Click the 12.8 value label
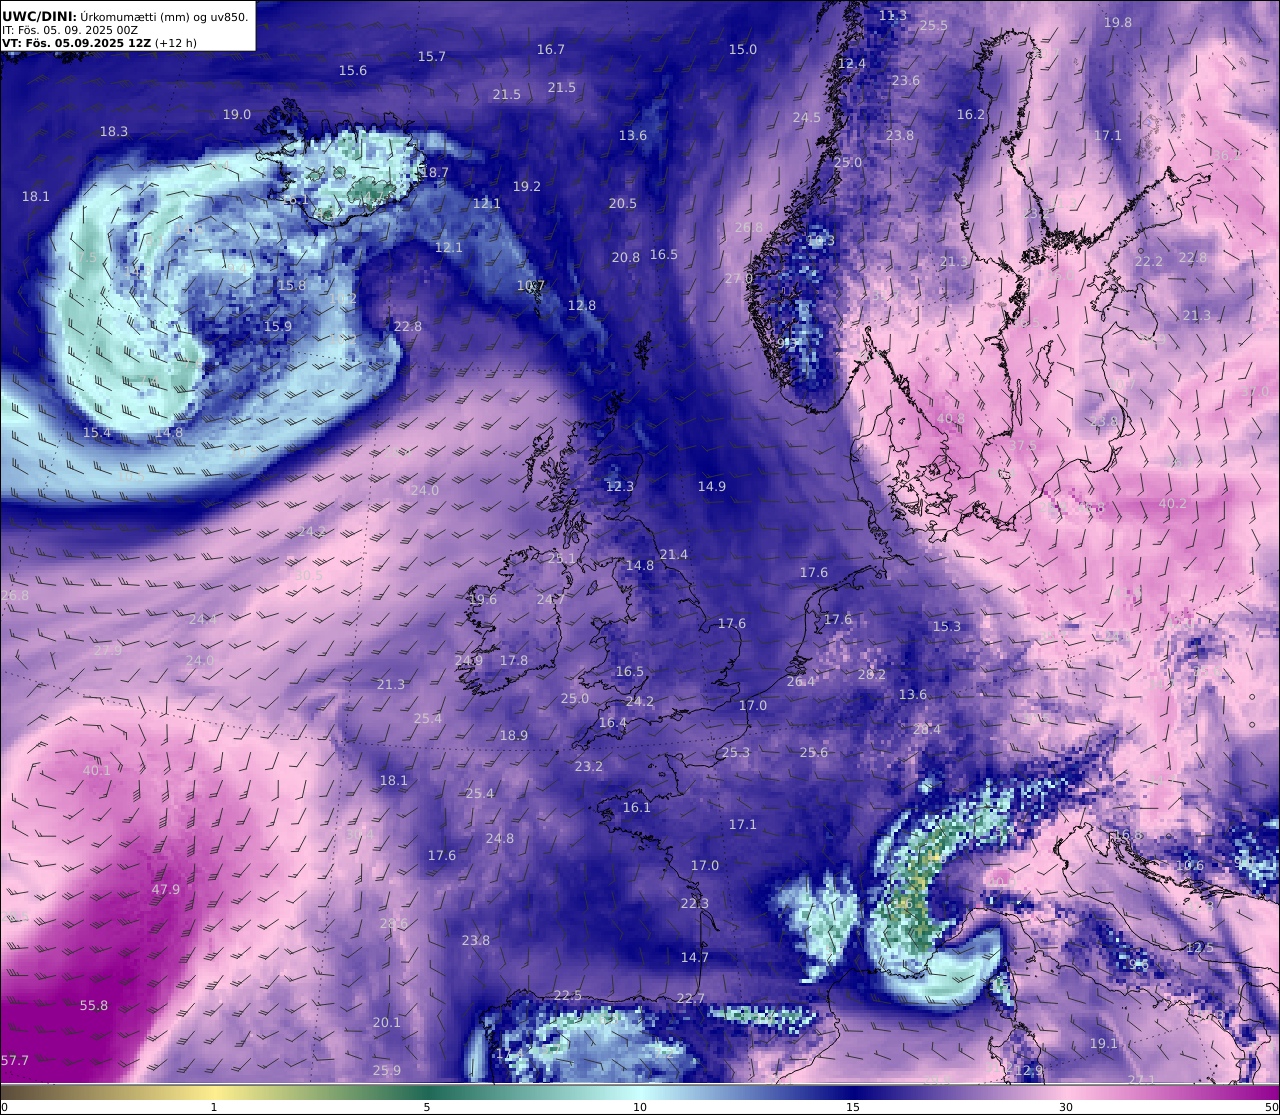 point(582,306)
